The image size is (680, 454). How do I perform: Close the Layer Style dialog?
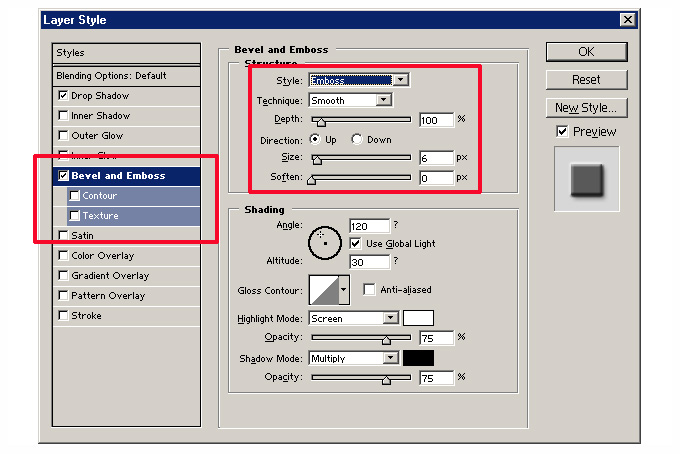pyautogui.click(x=627, y=20)
